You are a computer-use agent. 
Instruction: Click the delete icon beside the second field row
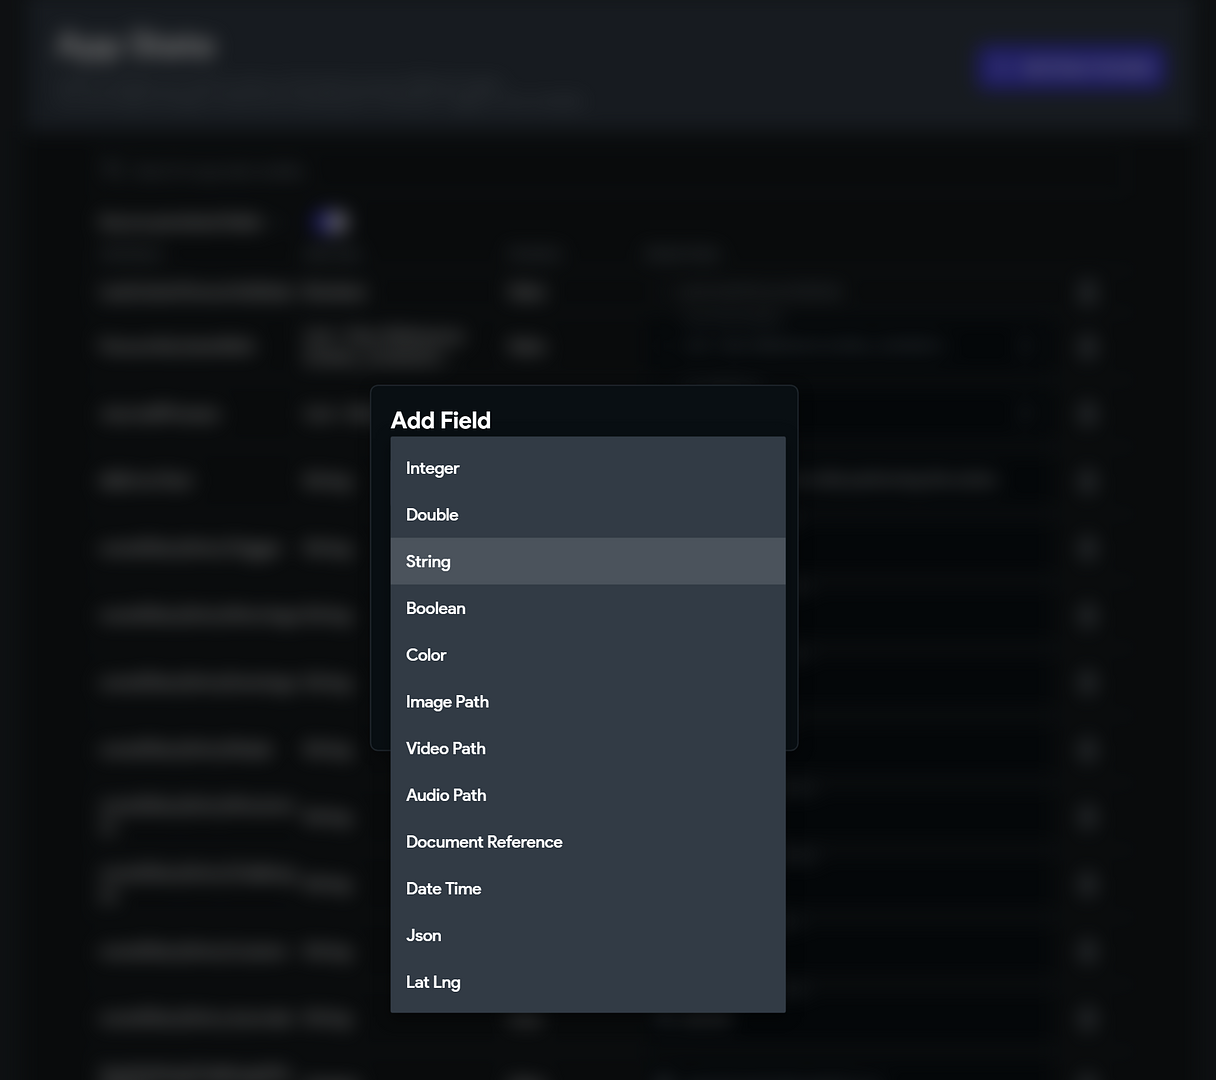(1087, 346)
